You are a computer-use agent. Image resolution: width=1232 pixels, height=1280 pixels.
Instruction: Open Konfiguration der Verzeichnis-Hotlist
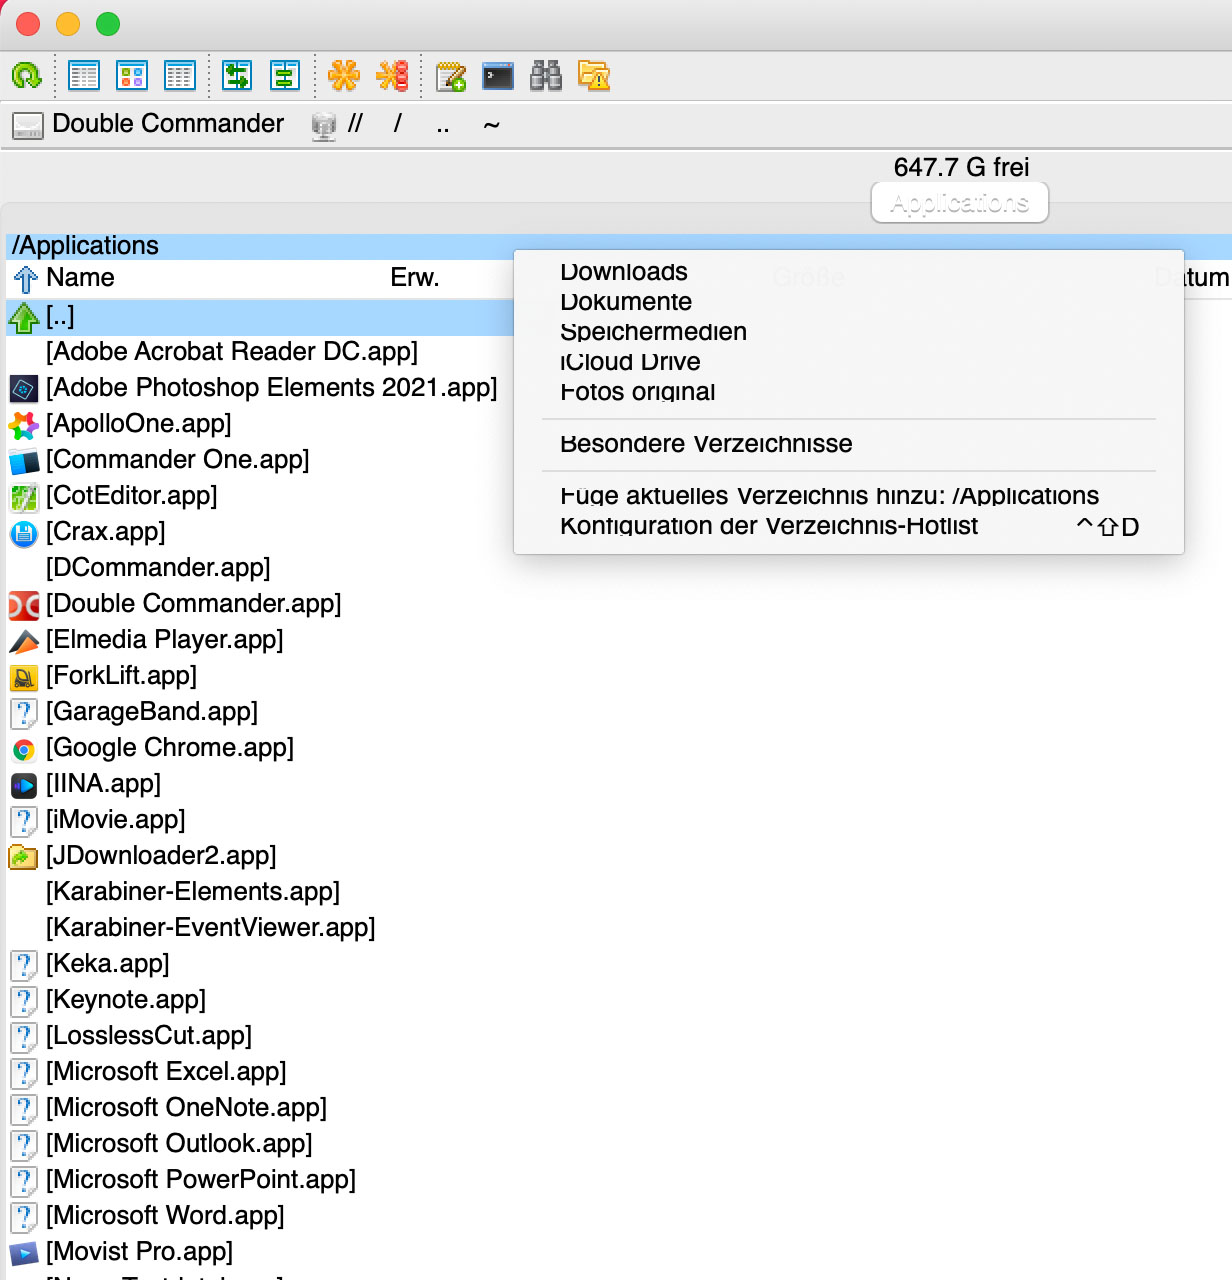pos(769,526)
